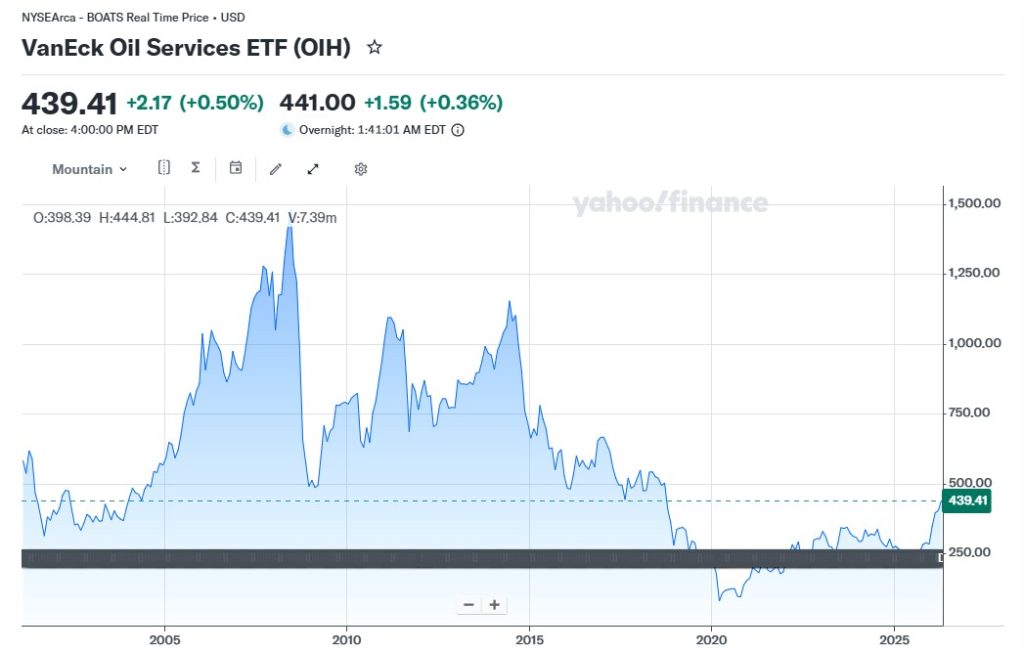This screenshot has width=1024, height=651.
Task: Zoom out with the minus button
Action: [x=469, y=605]
